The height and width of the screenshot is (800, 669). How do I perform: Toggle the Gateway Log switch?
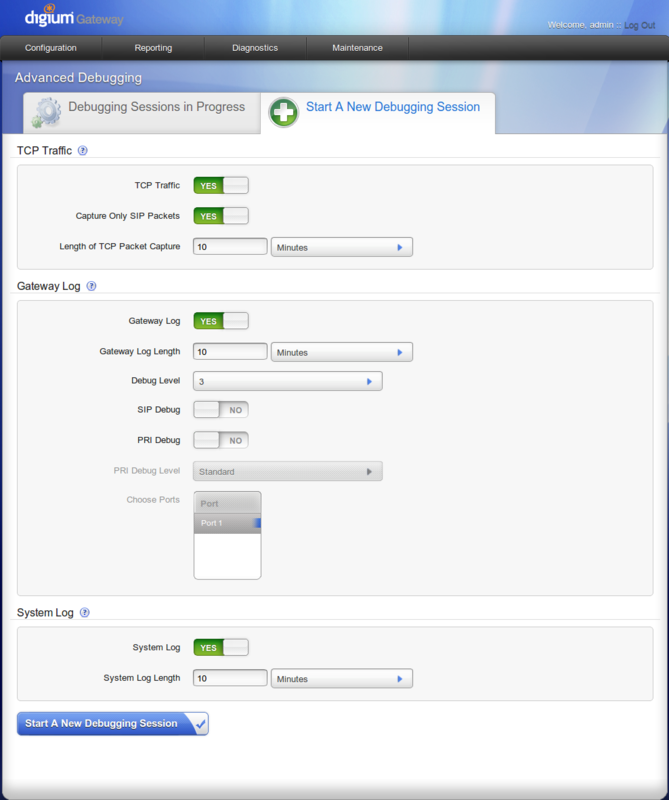pyautogui.click(x=221, y=321)
